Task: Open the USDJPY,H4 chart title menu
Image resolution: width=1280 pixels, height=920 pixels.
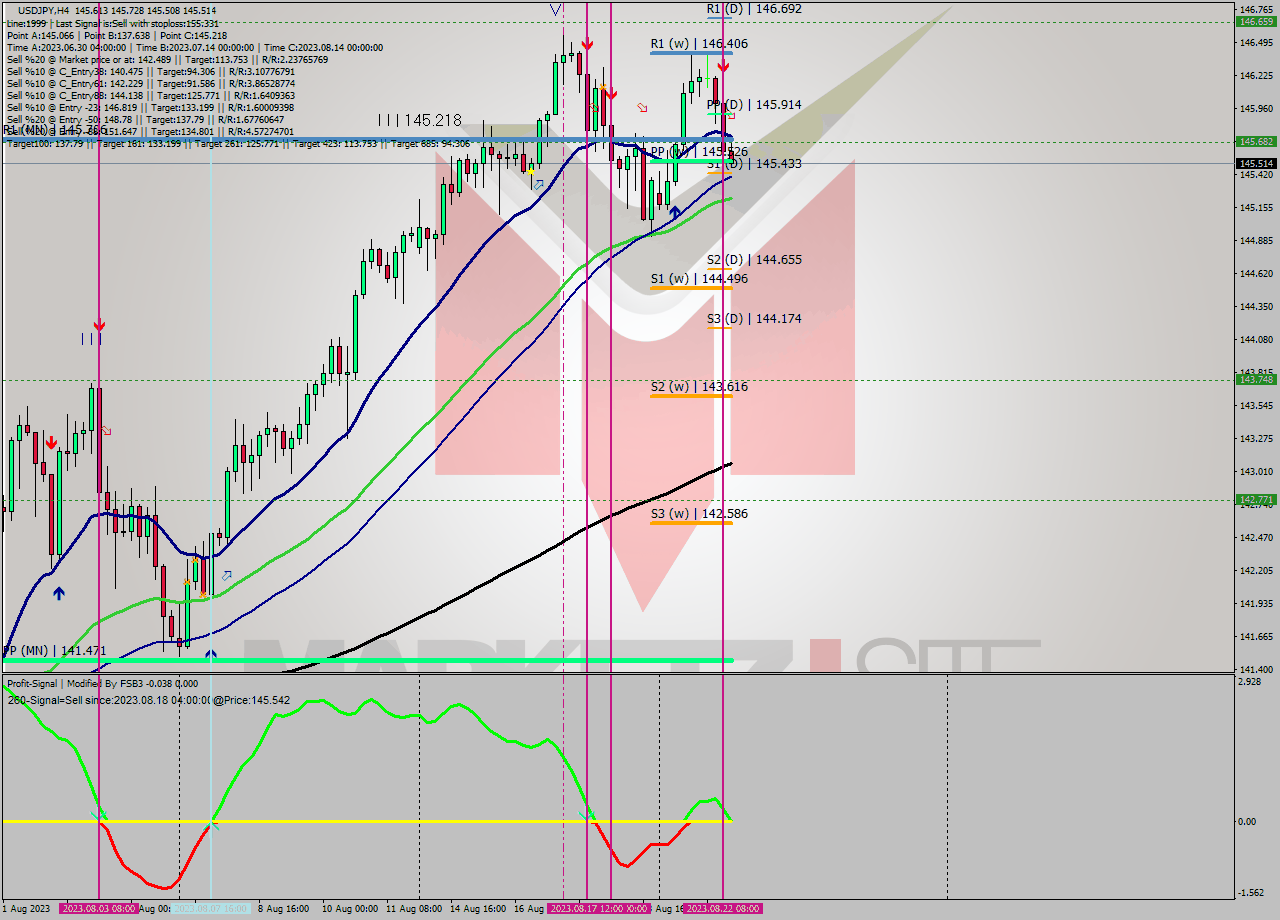Action: [60, 8]
